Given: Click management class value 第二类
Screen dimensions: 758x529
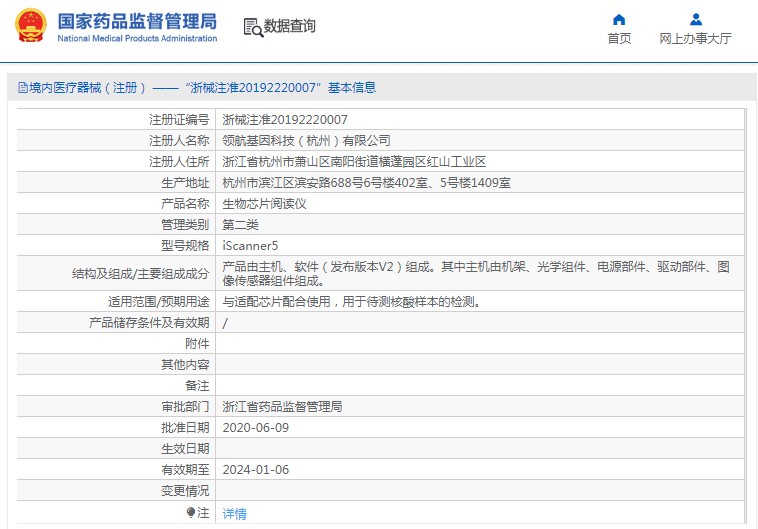Looking at the screenshot, I should point(240,225).
